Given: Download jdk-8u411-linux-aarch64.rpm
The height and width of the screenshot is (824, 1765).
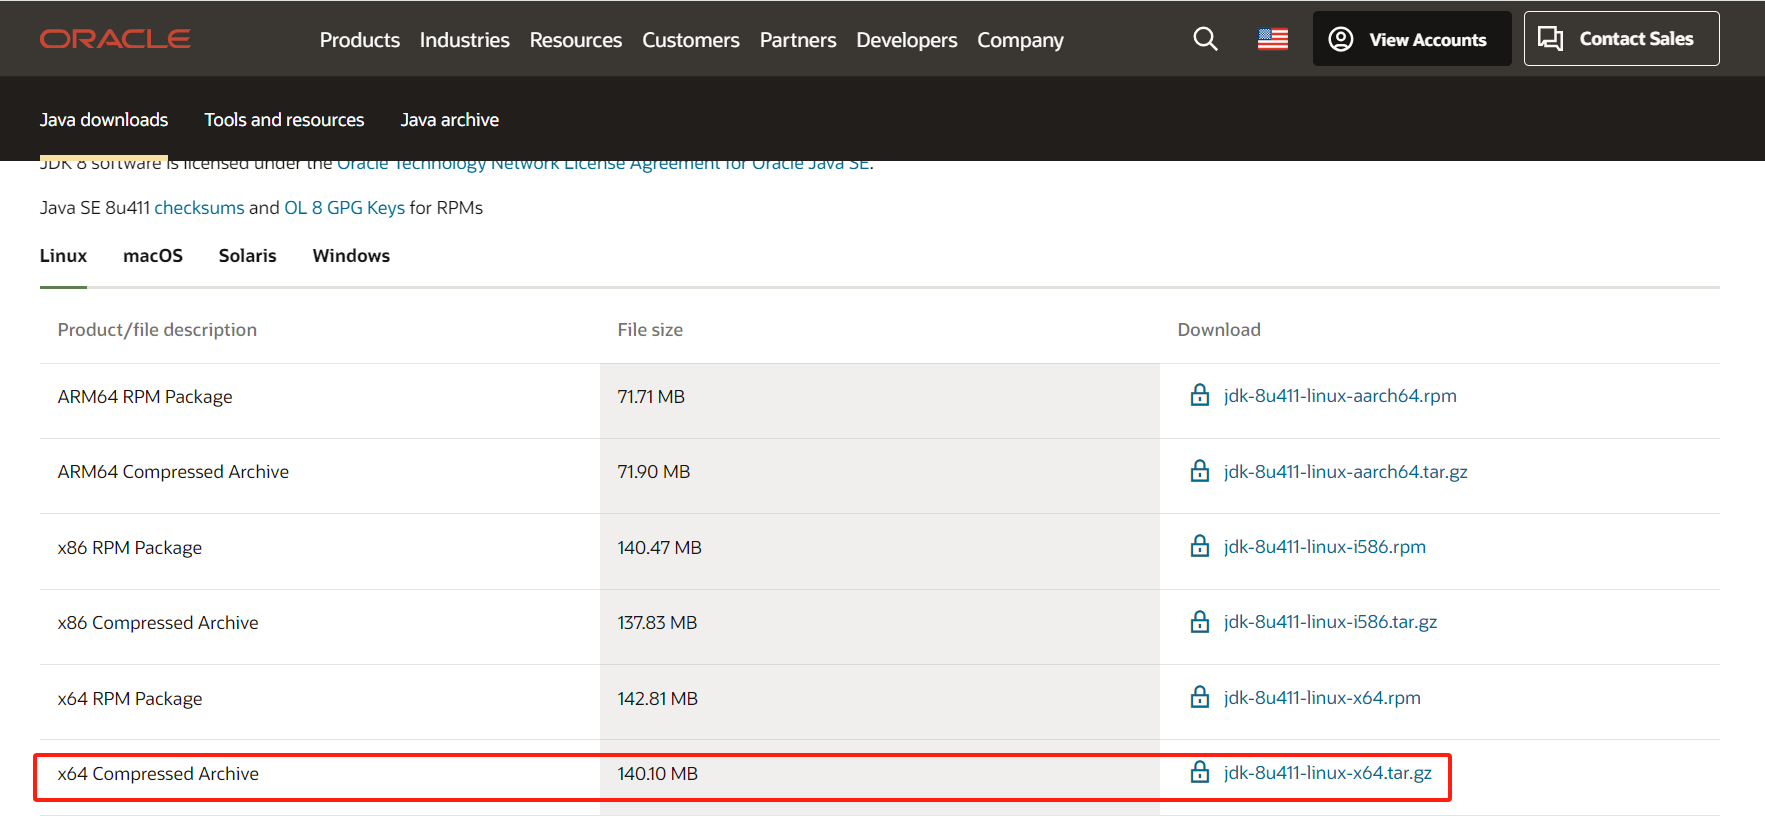Looking at the screenshot, I should pyautogui.click(x=1340, y=396).
